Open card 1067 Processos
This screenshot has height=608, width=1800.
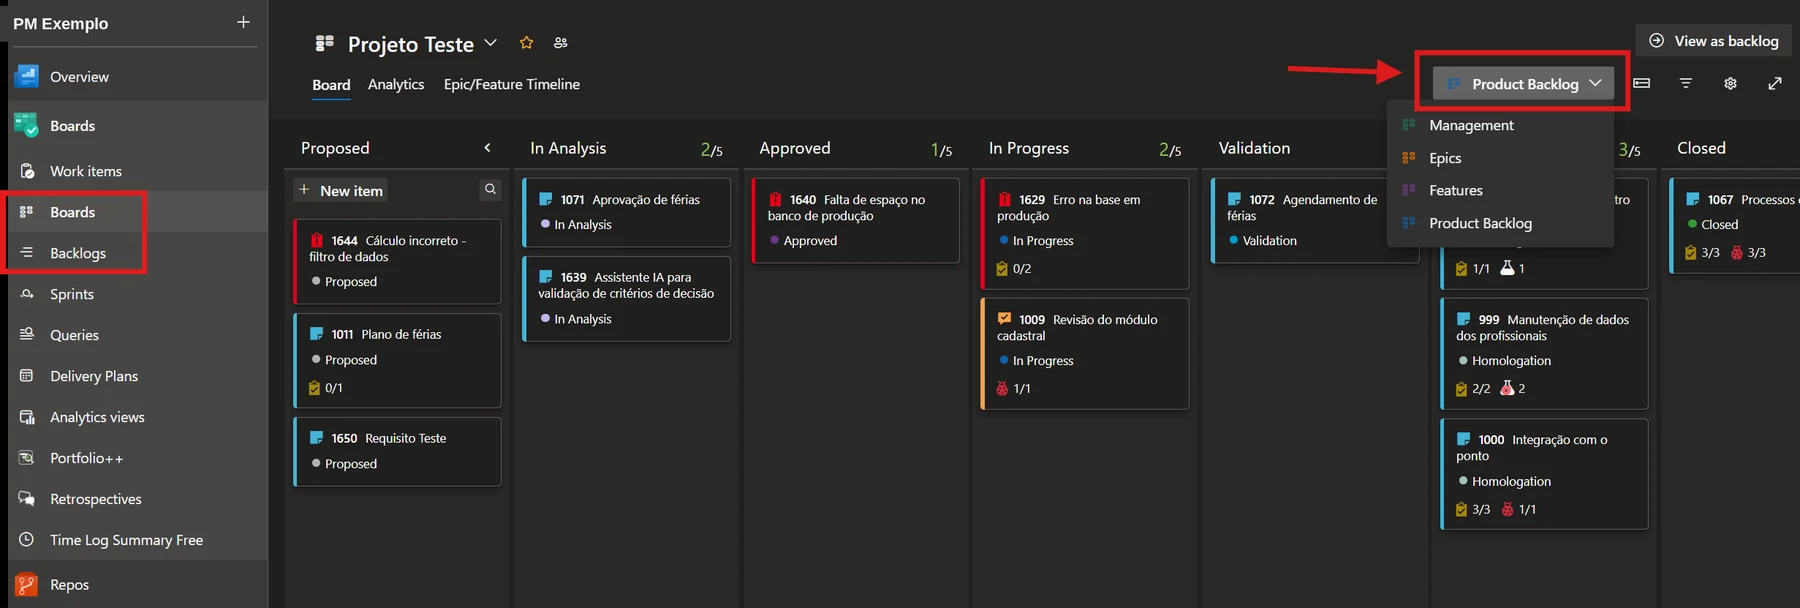1735,226
